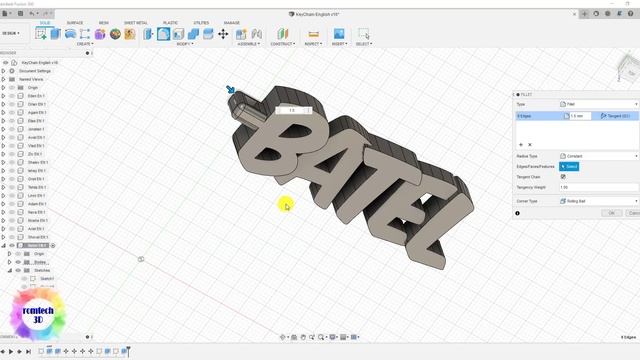Toggle visibility eye of the Sketches folder
Screen dimensions: 640x360
[x=18, y=270]
